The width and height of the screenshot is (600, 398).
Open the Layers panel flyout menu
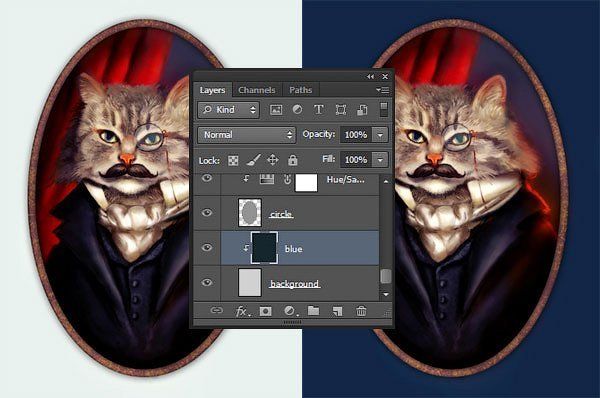tap(382, 90)
